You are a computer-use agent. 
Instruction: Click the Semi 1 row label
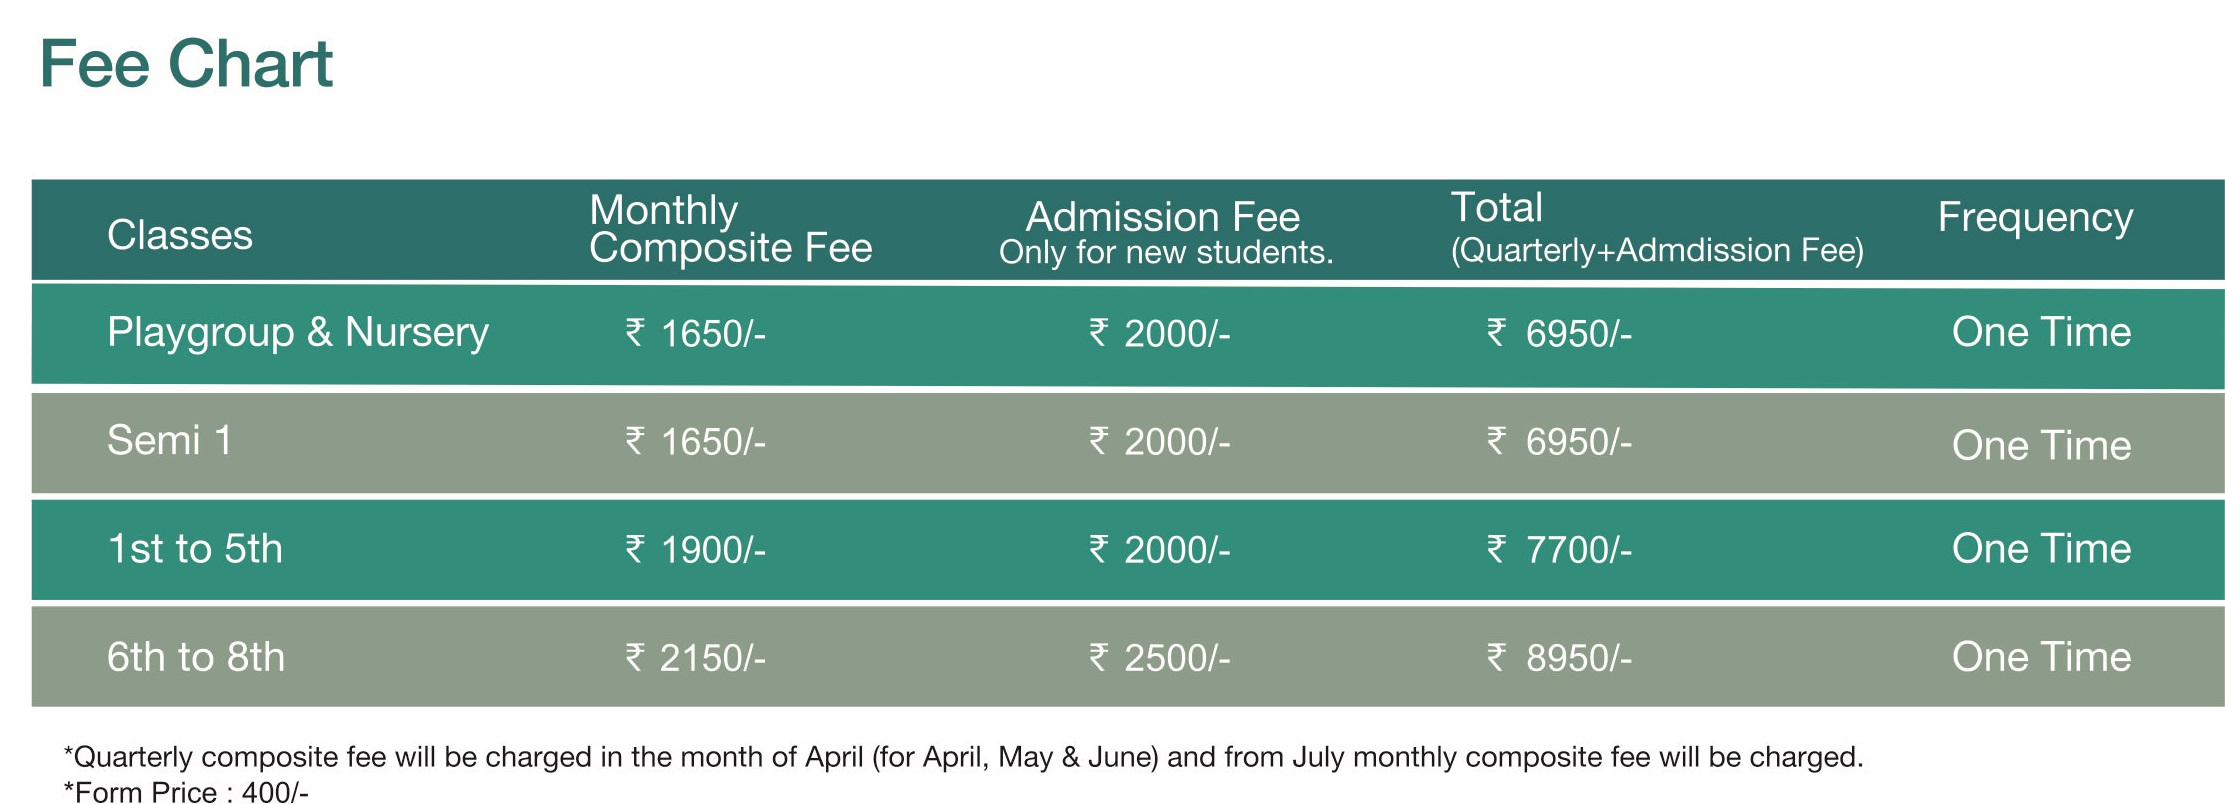tap(169, 441)
